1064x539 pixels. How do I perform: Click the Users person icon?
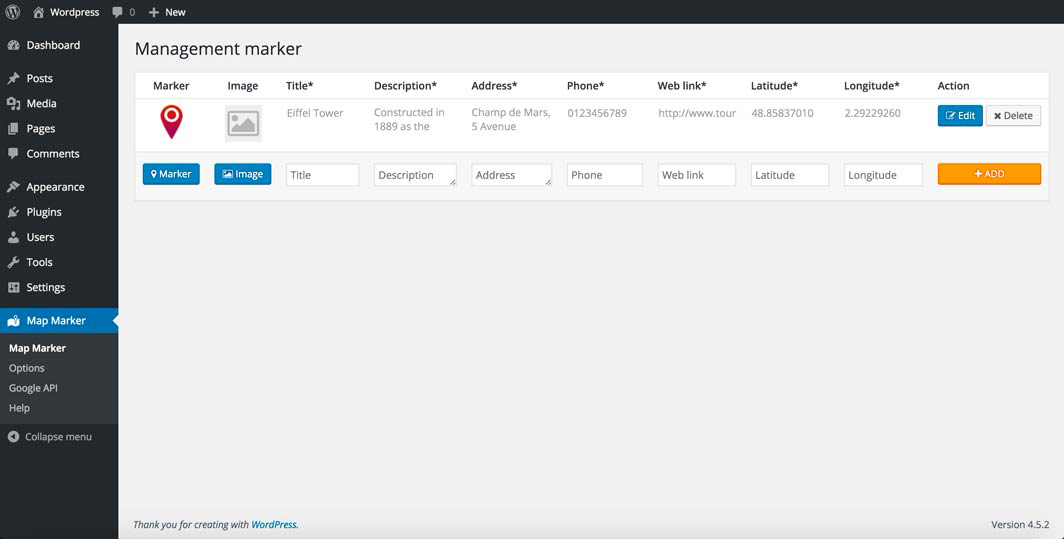pyautogui.click(x=14, y=238)
